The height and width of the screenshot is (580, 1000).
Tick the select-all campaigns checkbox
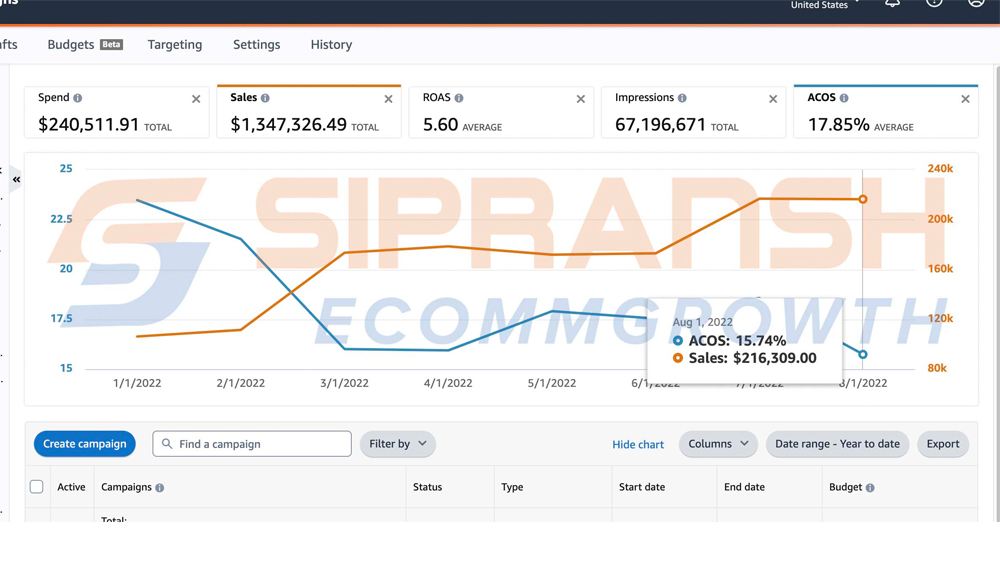[x=37, y=487]
